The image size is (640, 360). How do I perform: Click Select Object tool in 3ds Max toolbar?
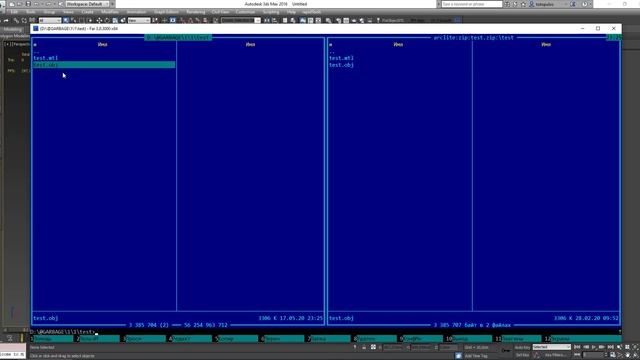coord(66,20)
